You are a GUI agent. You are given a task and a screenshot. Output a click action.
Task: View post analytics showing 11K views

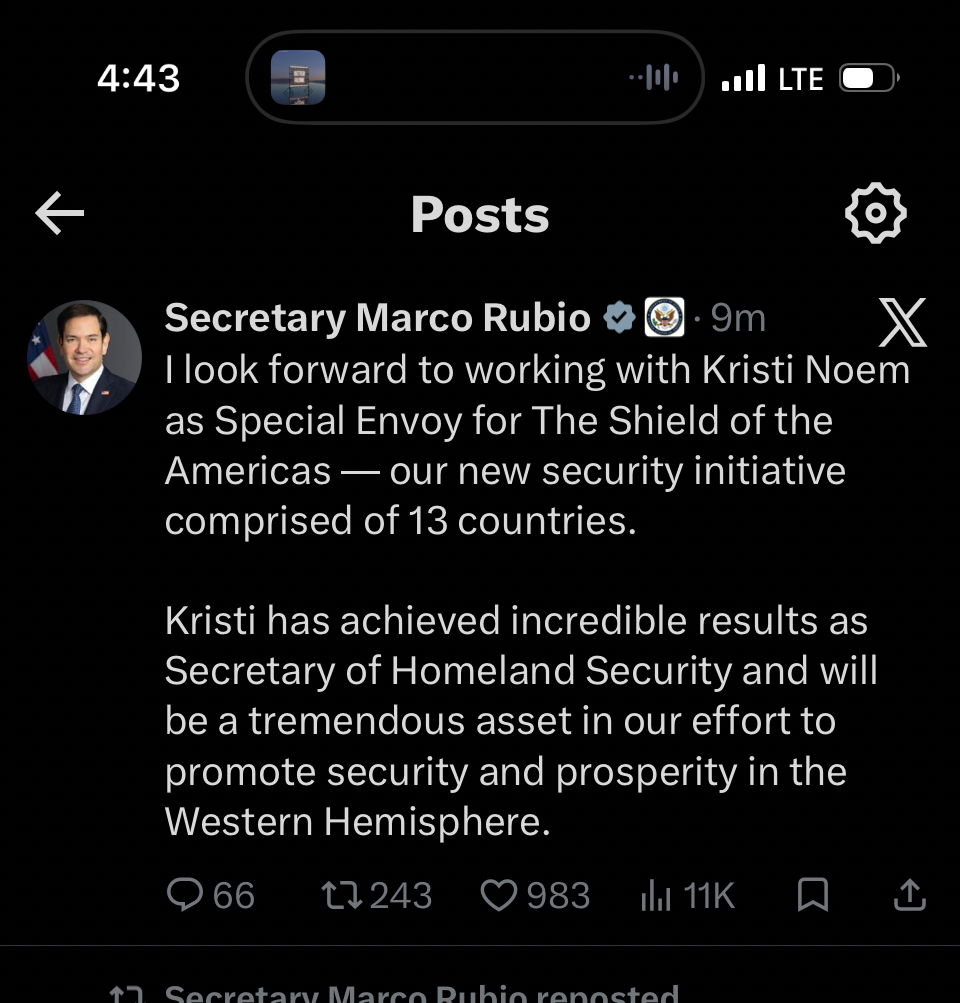[x=657, y=896]
